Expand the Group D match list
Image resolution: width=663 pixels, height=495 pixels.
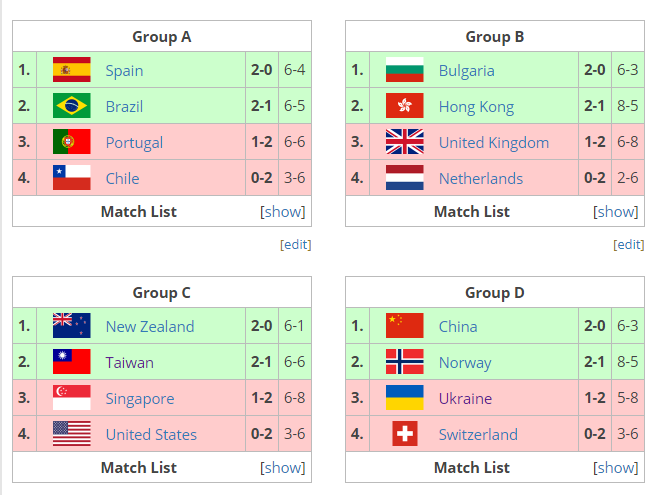point(616,468)
